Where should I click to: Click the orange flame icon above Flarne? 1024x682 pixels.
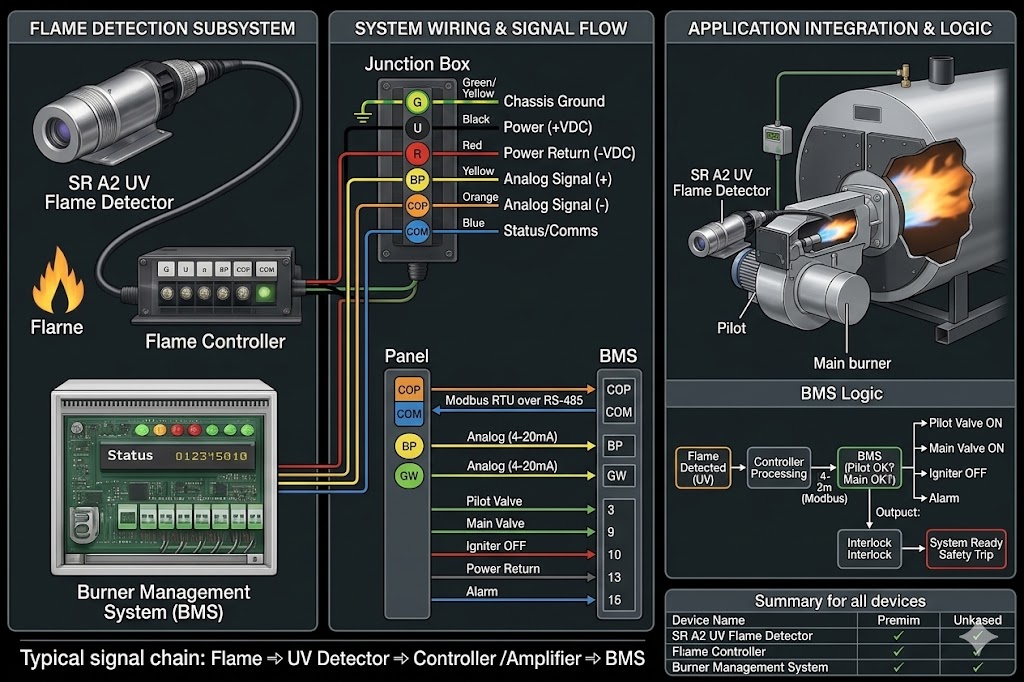pyautogui.click(x=59, y=281)
